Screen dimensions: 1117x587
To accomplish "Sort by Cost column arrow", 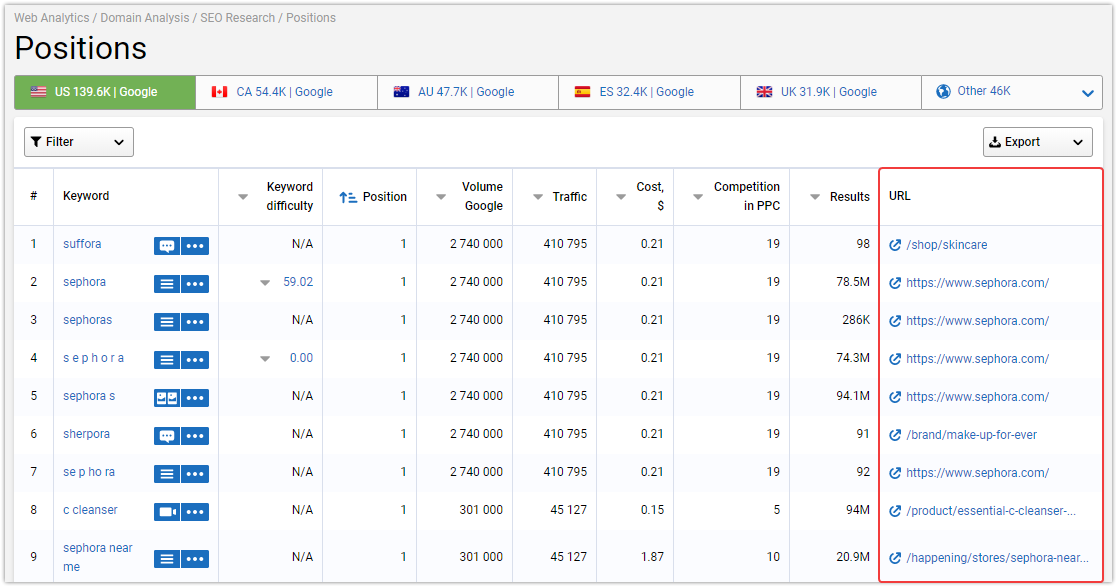I will [621, 197].
